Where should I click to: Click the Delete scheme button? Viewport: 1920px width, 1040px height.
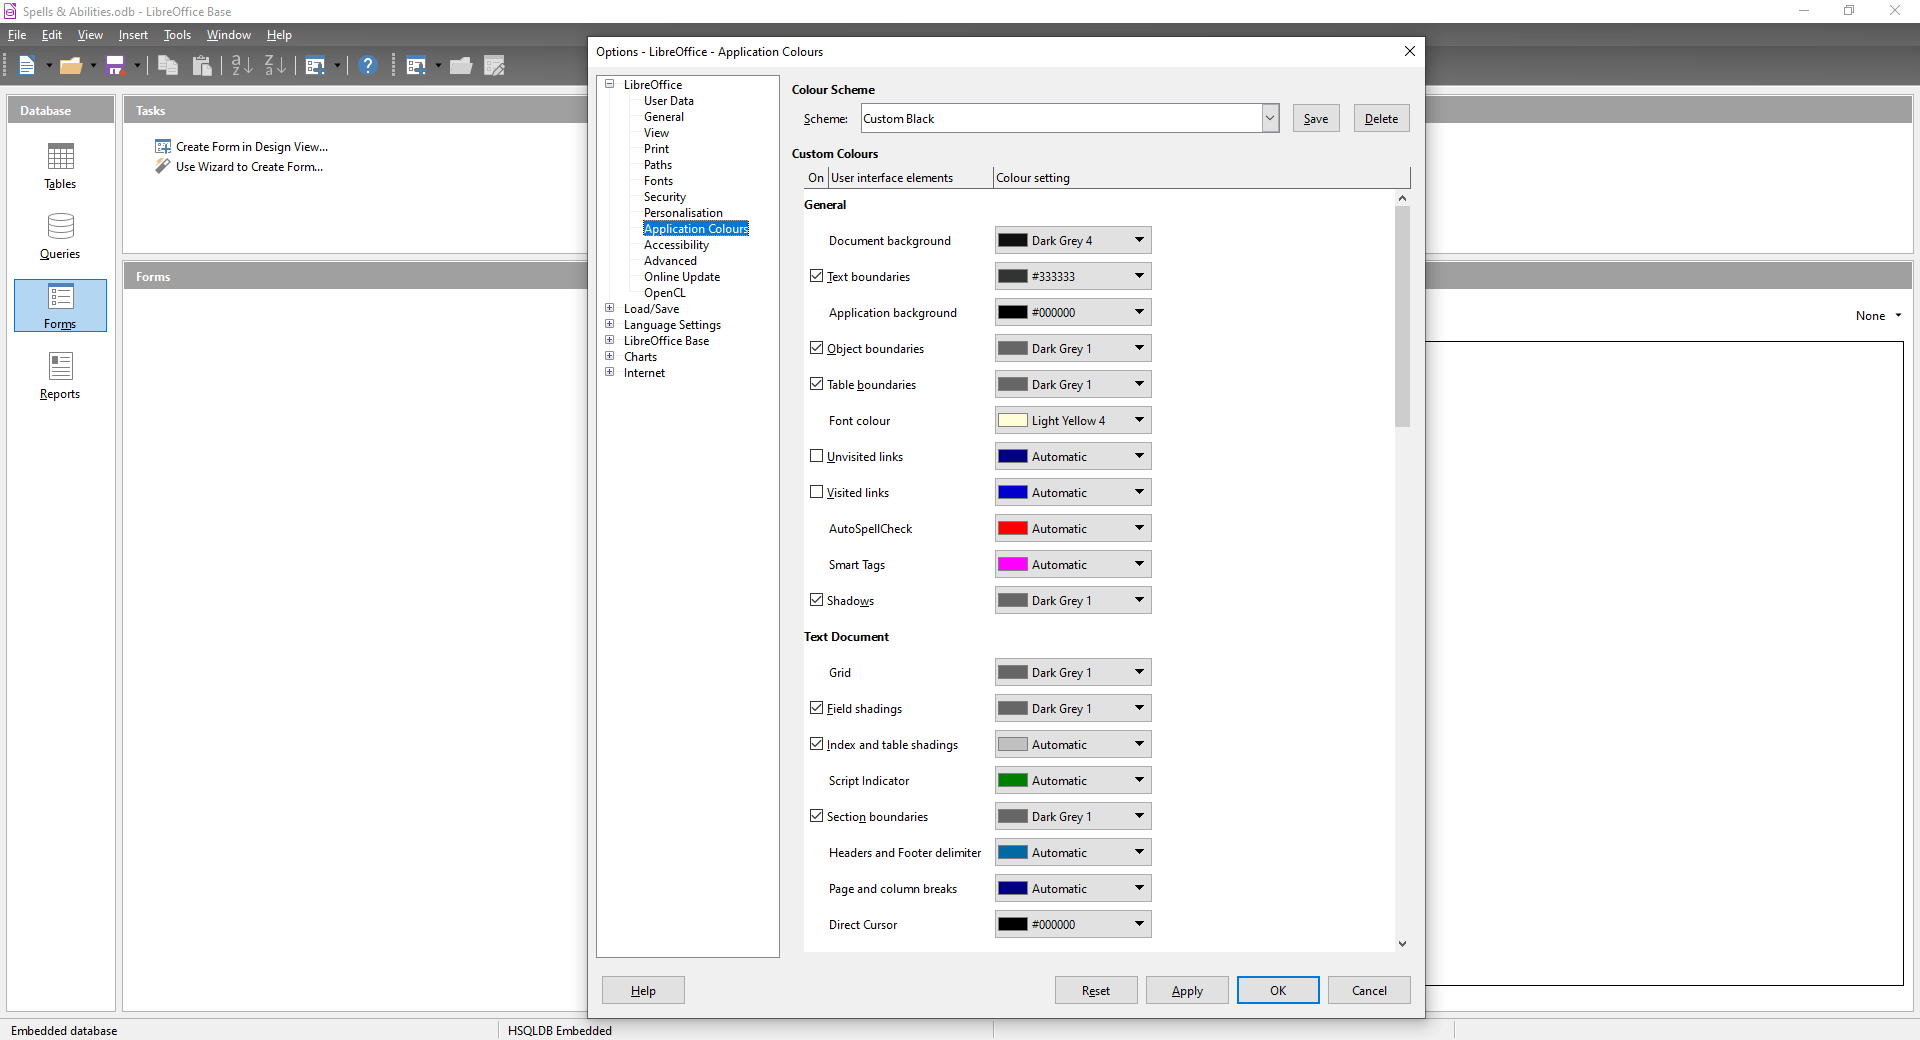click(1382, 118)
